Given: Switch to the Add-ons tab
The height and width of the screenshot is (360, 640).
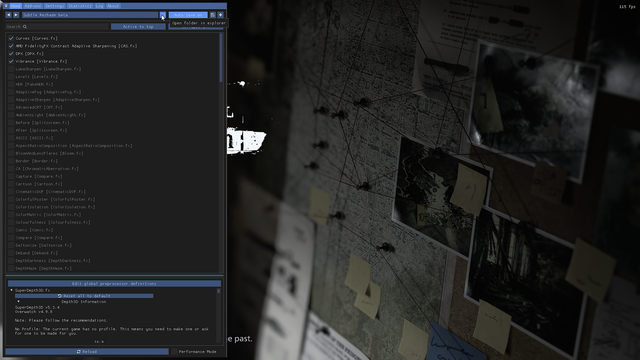Looking at the screenshot, I should [x=33, y=6].
